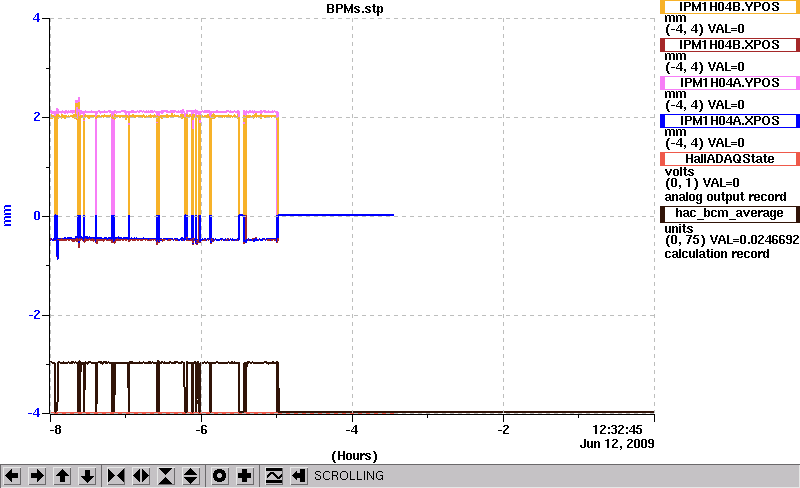Pan the graph down with the down arrow
800x488 pixels.
(87, 476)
